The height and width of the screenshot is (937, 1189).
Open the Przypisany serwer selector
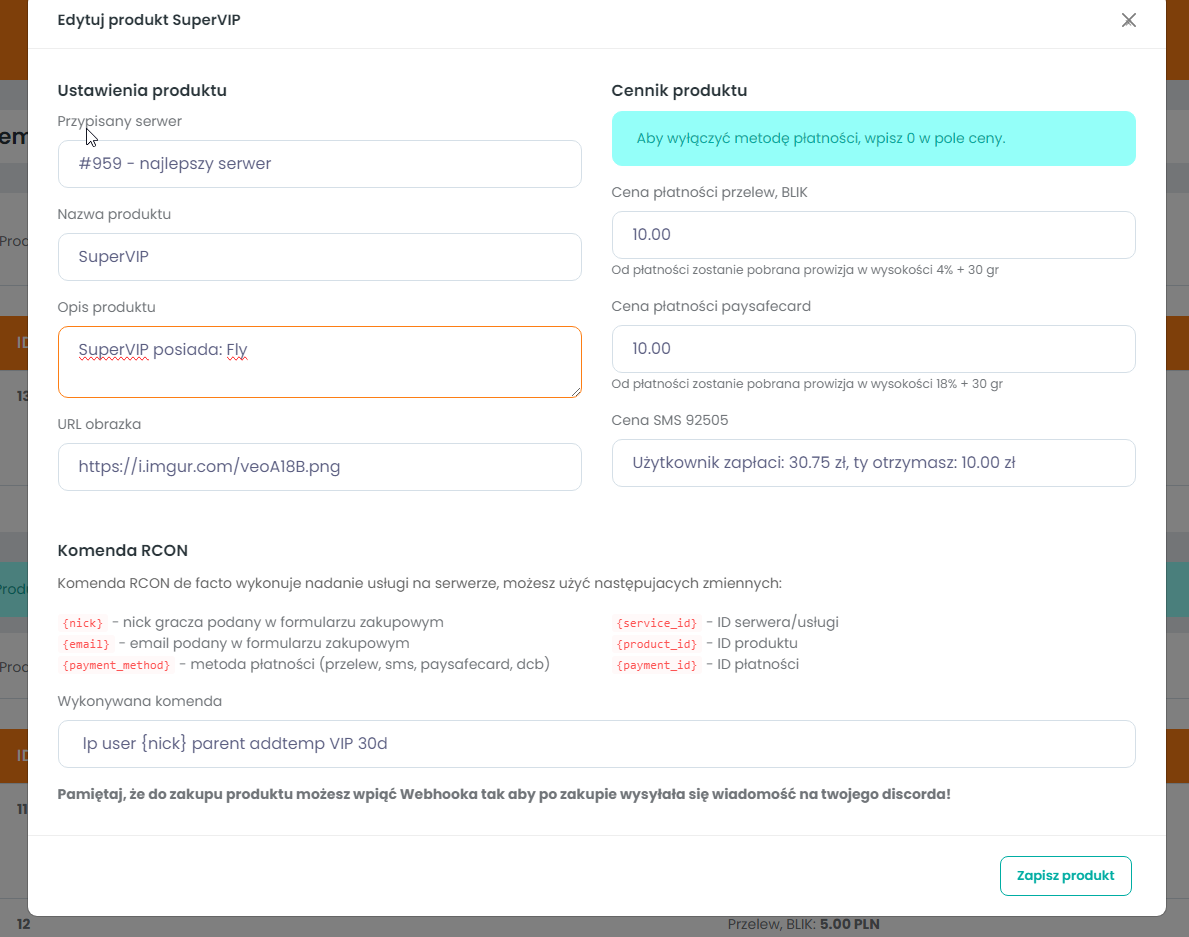(319, 164)
